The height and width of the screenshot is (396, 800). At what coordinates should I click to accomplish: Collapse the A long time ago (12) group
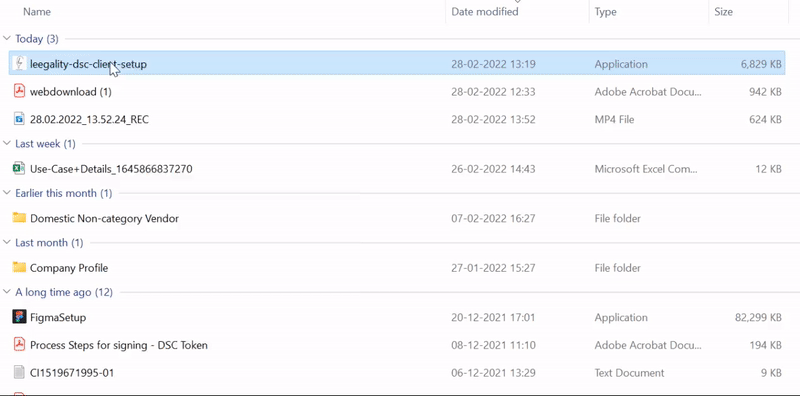point(7,292)
